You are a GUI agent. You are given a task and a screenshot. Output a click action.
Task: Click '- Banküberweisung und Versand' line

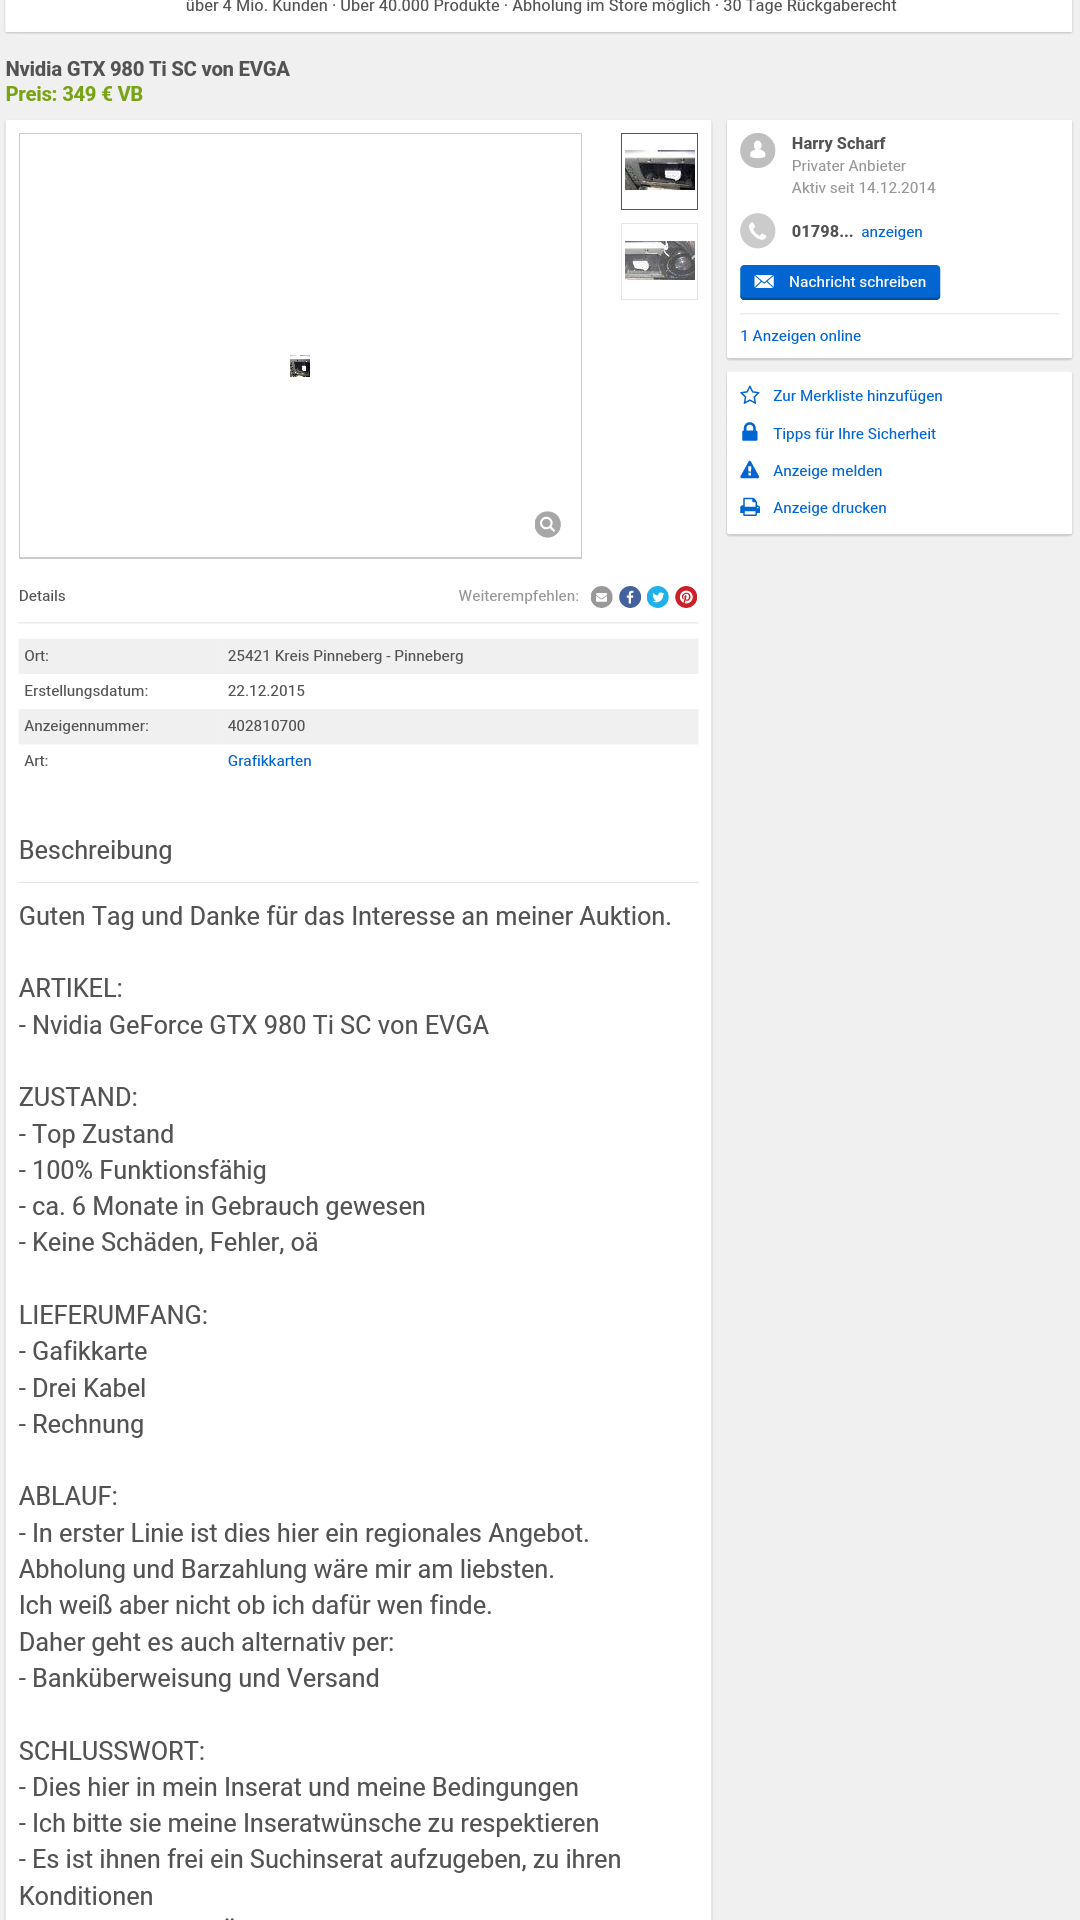199,1678
